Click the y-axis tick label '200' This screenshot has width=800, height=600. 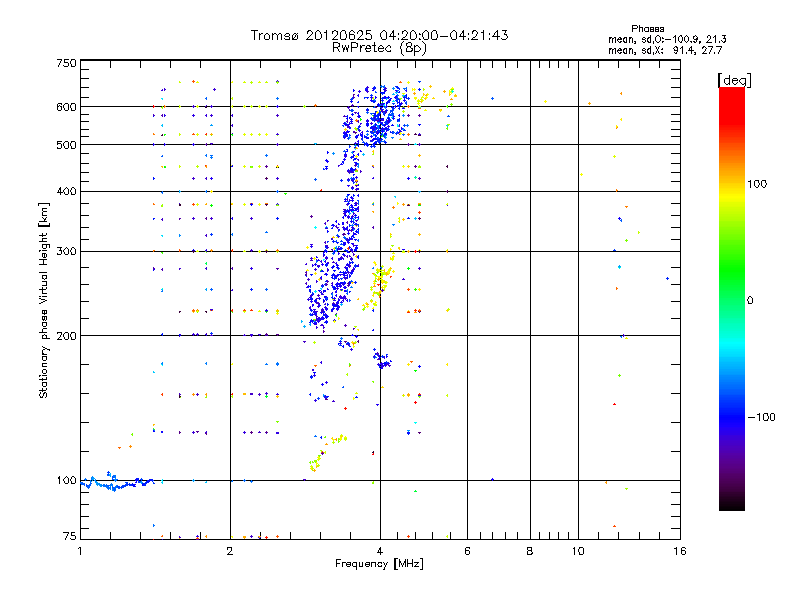pyautogui.click(x=66, y=336)
